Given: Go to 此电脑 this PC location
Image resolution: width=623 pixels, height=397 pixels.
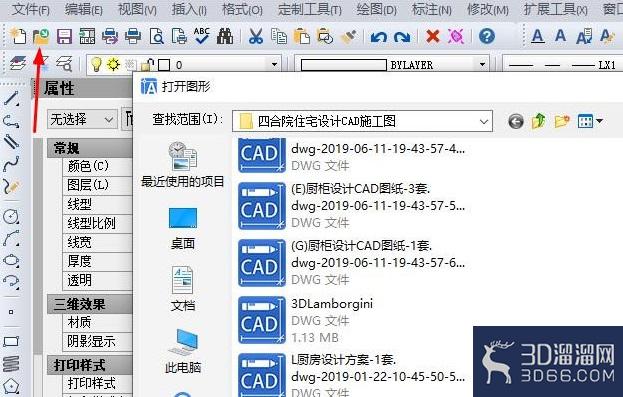Looking at the screenshot, I should coord(183,351).
